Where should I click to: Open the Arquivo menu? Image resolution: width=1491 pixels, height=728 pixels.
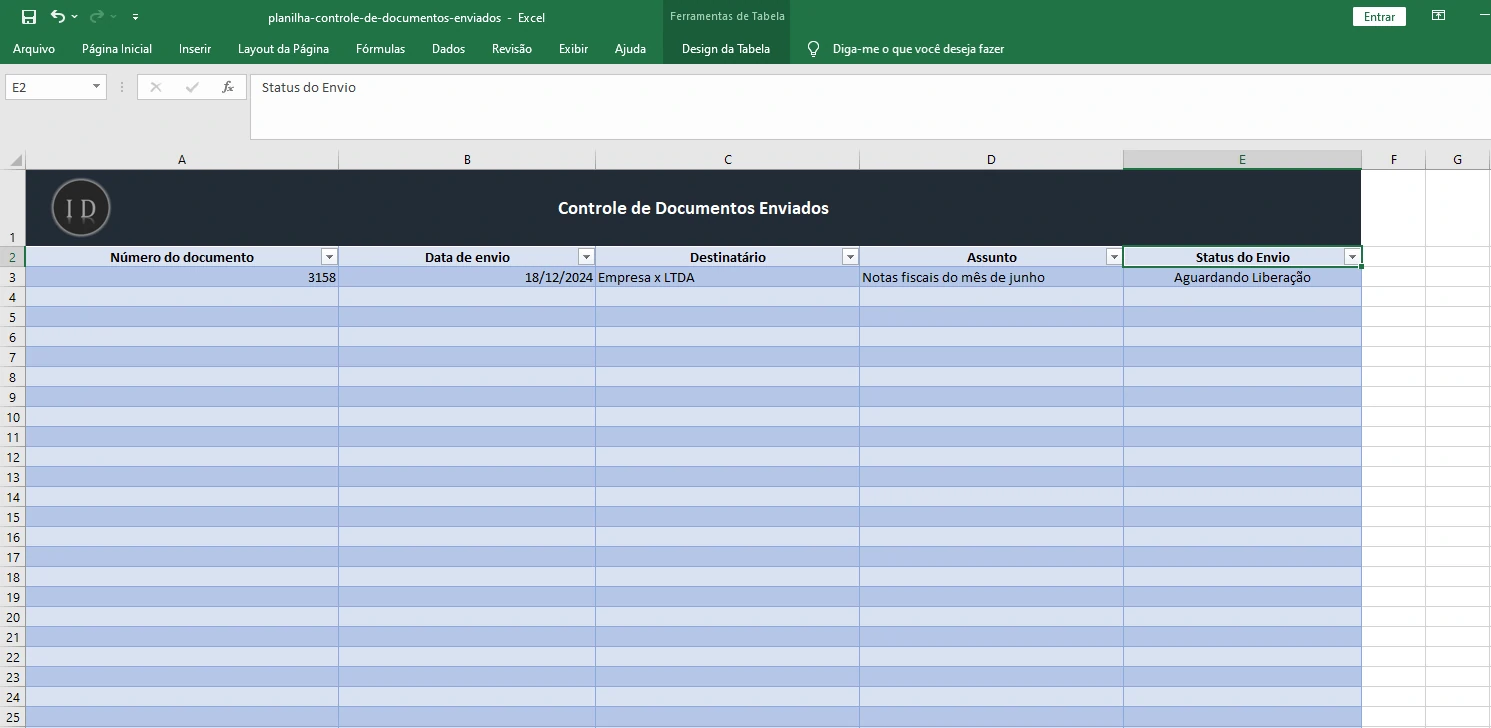(34, 48)
